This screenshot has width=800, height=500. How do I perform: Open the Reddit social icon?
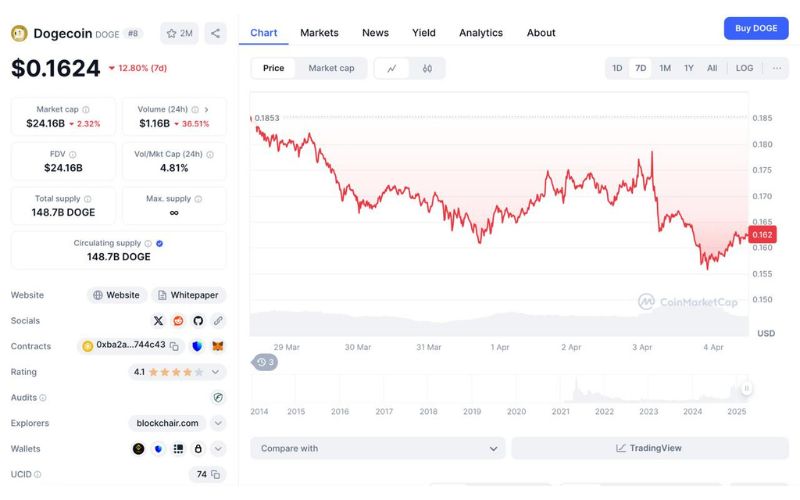tap(178, 321)
